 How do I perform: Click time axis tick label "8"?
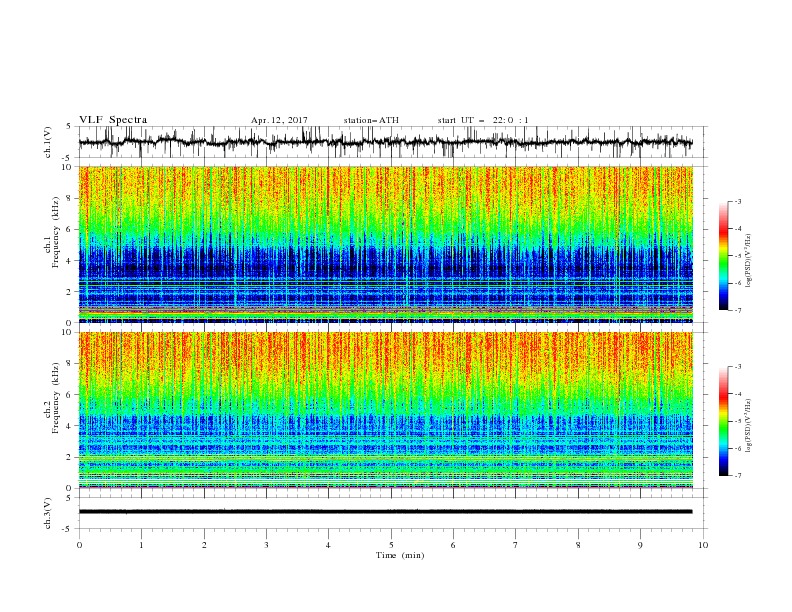click(x=578, y=545)
